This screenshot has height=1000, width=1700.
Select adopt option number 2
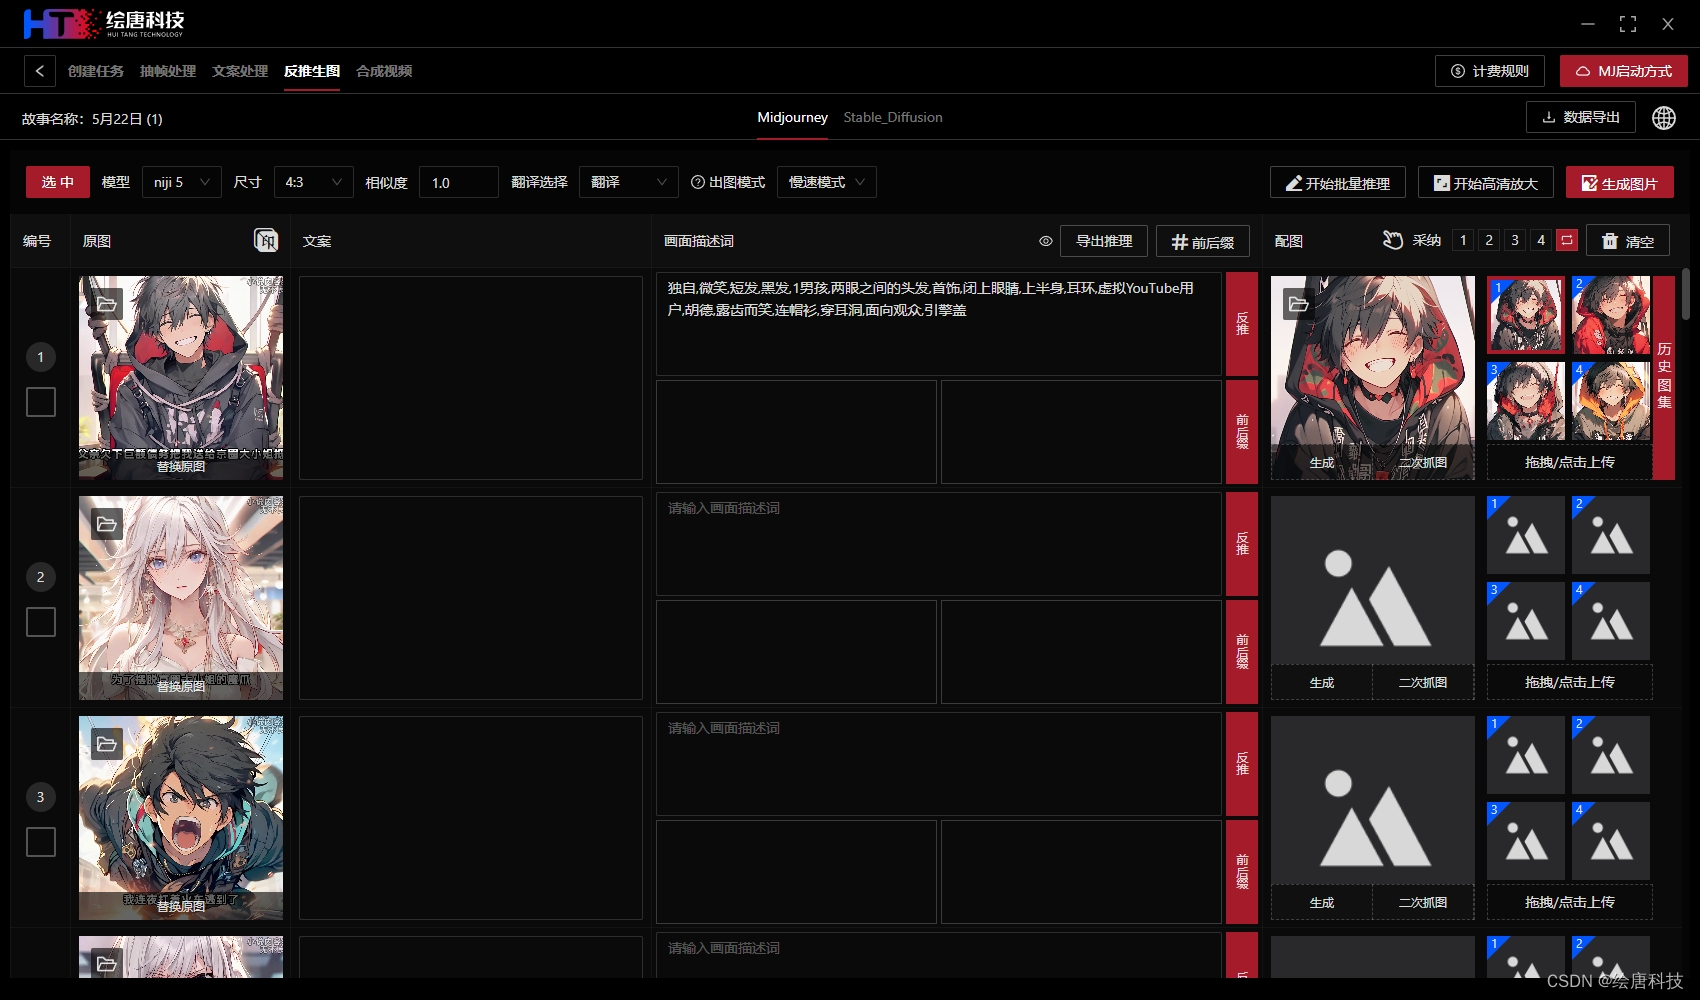[x=1489, y=240]
